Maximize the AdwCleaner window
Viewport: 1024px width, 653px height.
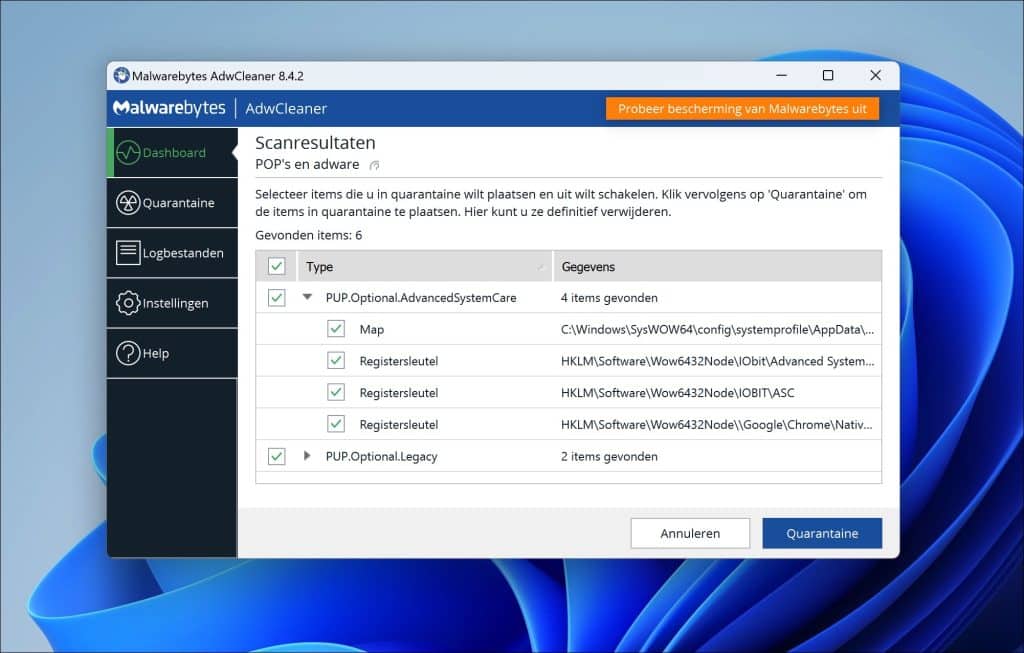tap(828, 76)
